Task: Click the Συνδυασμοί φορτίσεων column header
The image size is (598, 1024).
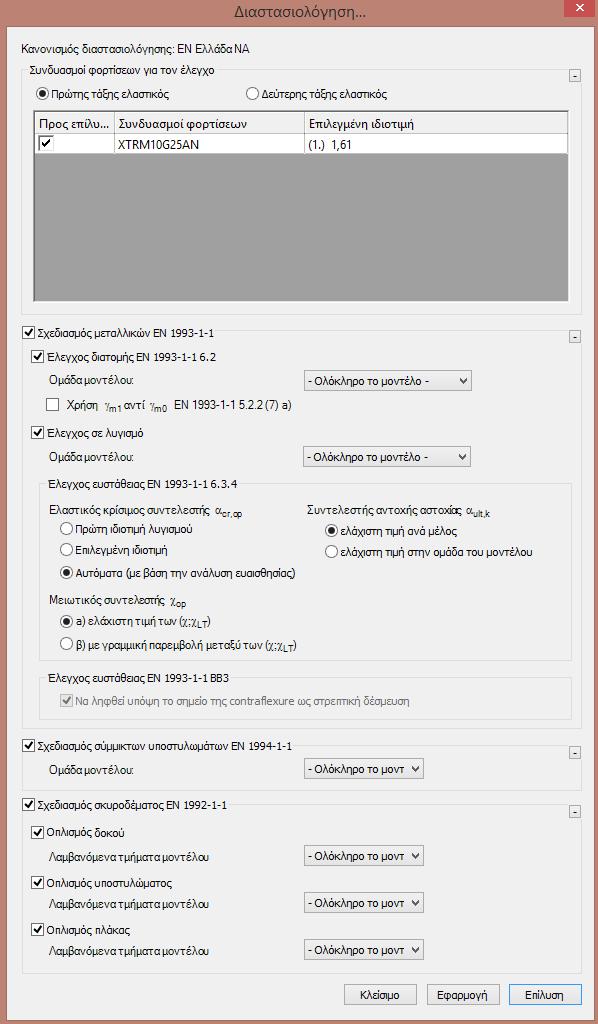Action: 210,124
